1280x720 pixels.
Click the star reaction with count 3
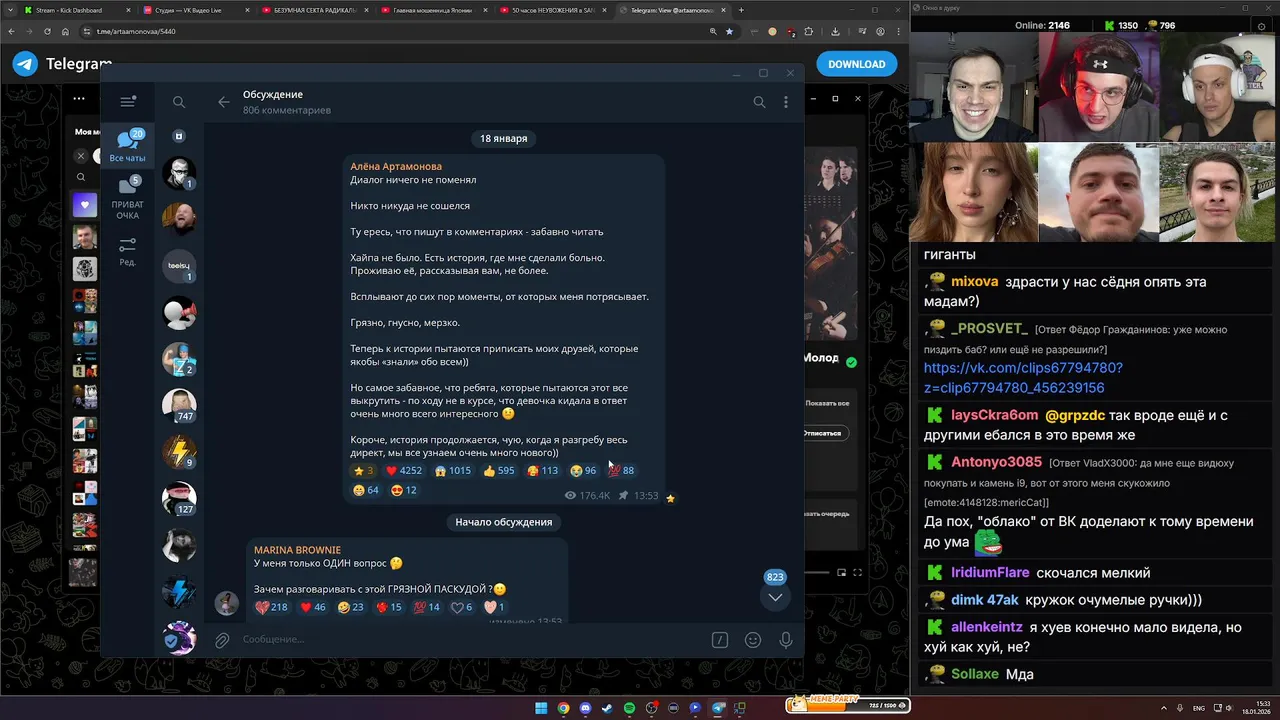363,470
